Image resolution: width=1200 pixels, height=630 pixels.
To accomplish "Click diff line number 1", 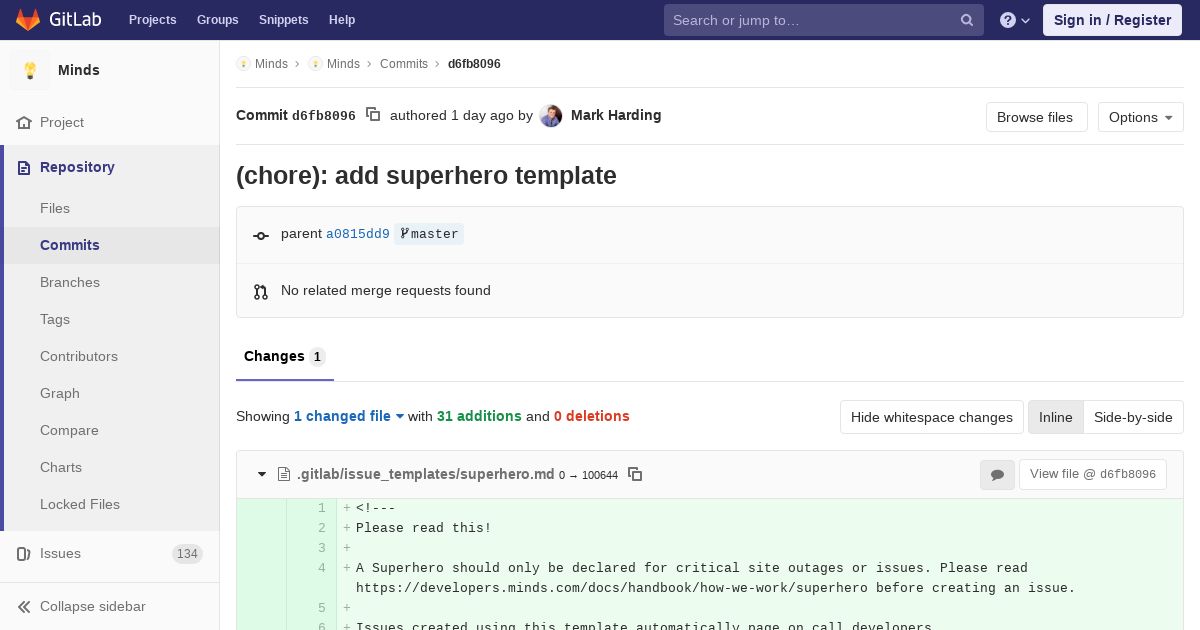I will tap(322, 508).
